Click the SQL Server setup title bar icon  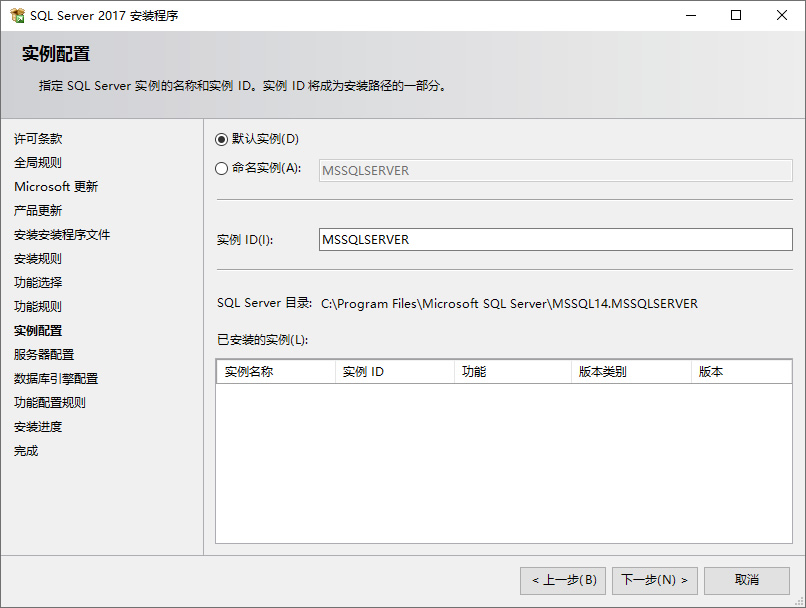point(17,16)
